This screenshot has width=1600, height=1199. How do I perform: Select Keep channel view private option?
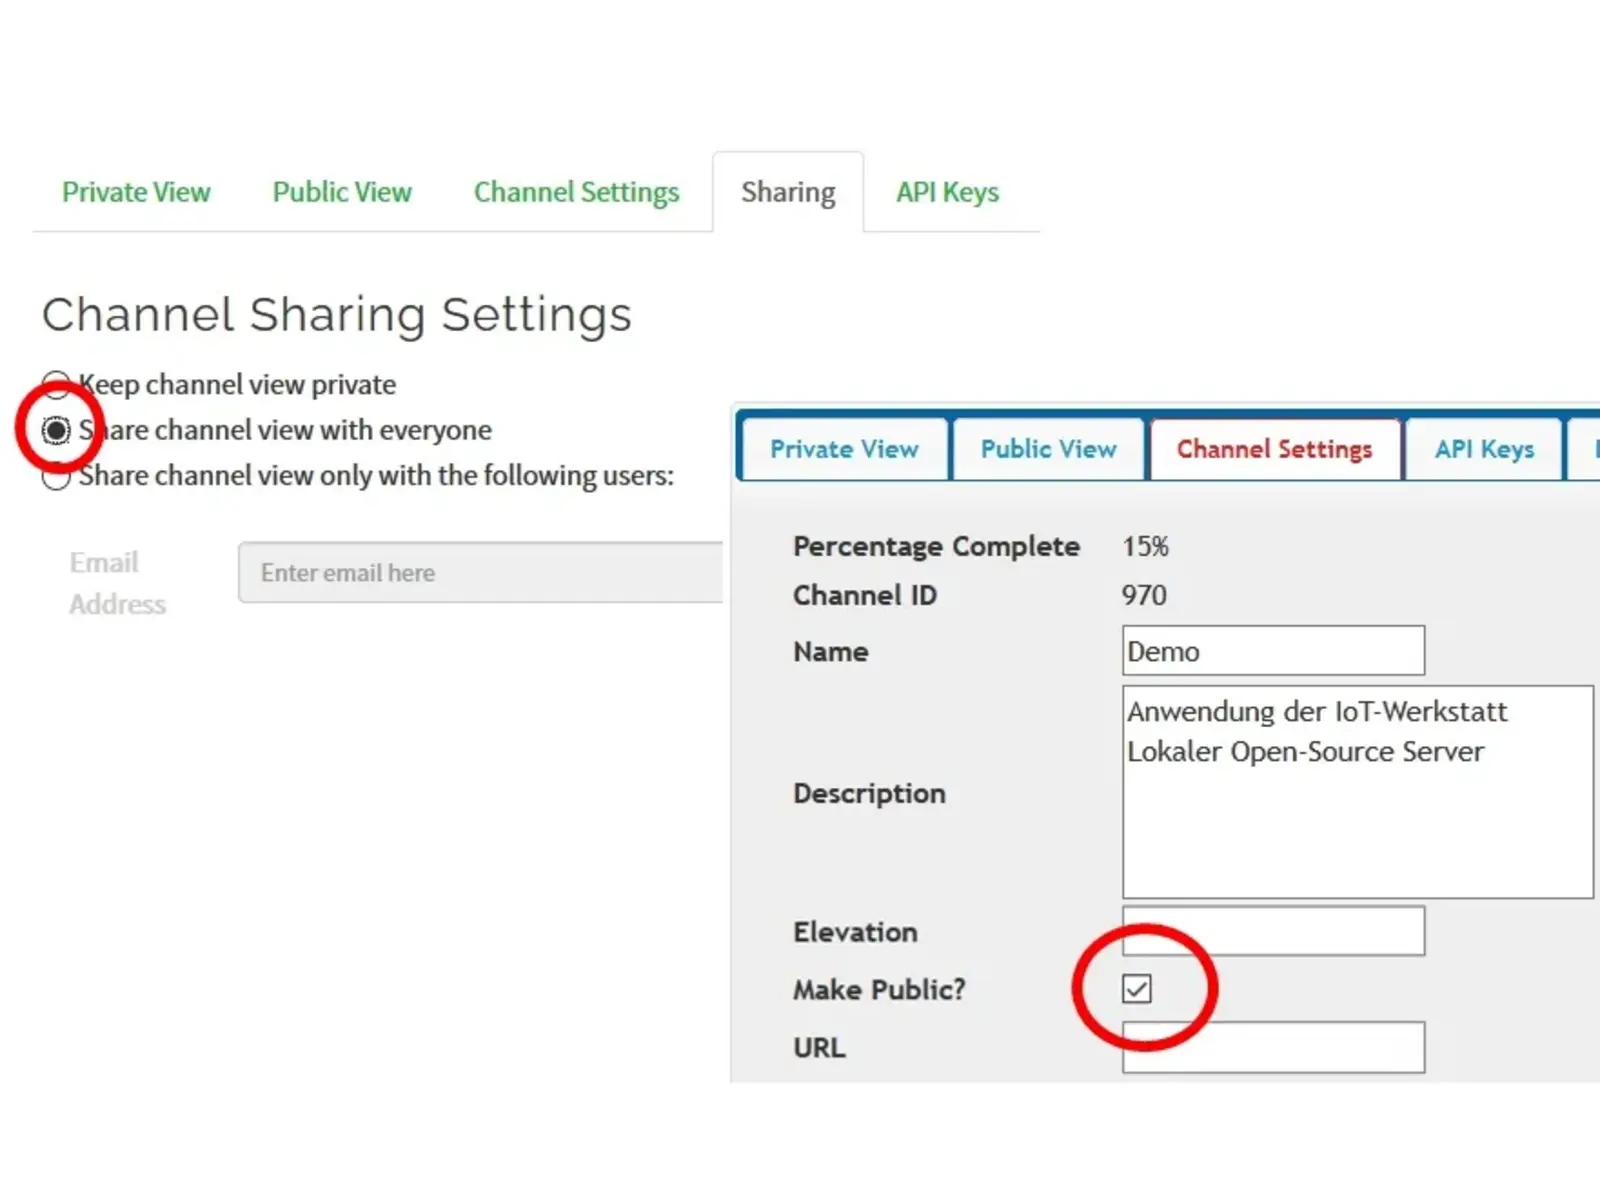56,385
